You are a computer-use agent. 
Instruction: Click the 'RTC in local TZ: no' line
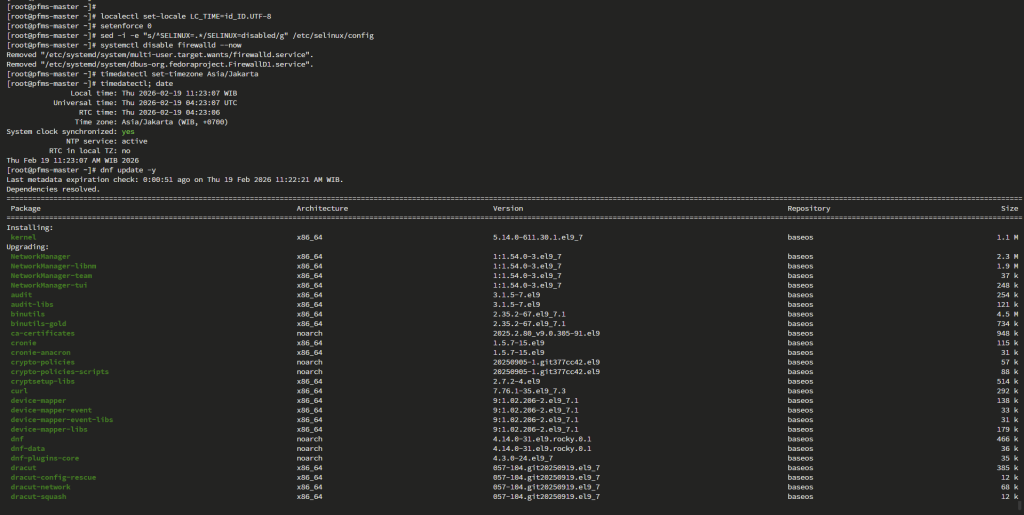click(89, 151)
